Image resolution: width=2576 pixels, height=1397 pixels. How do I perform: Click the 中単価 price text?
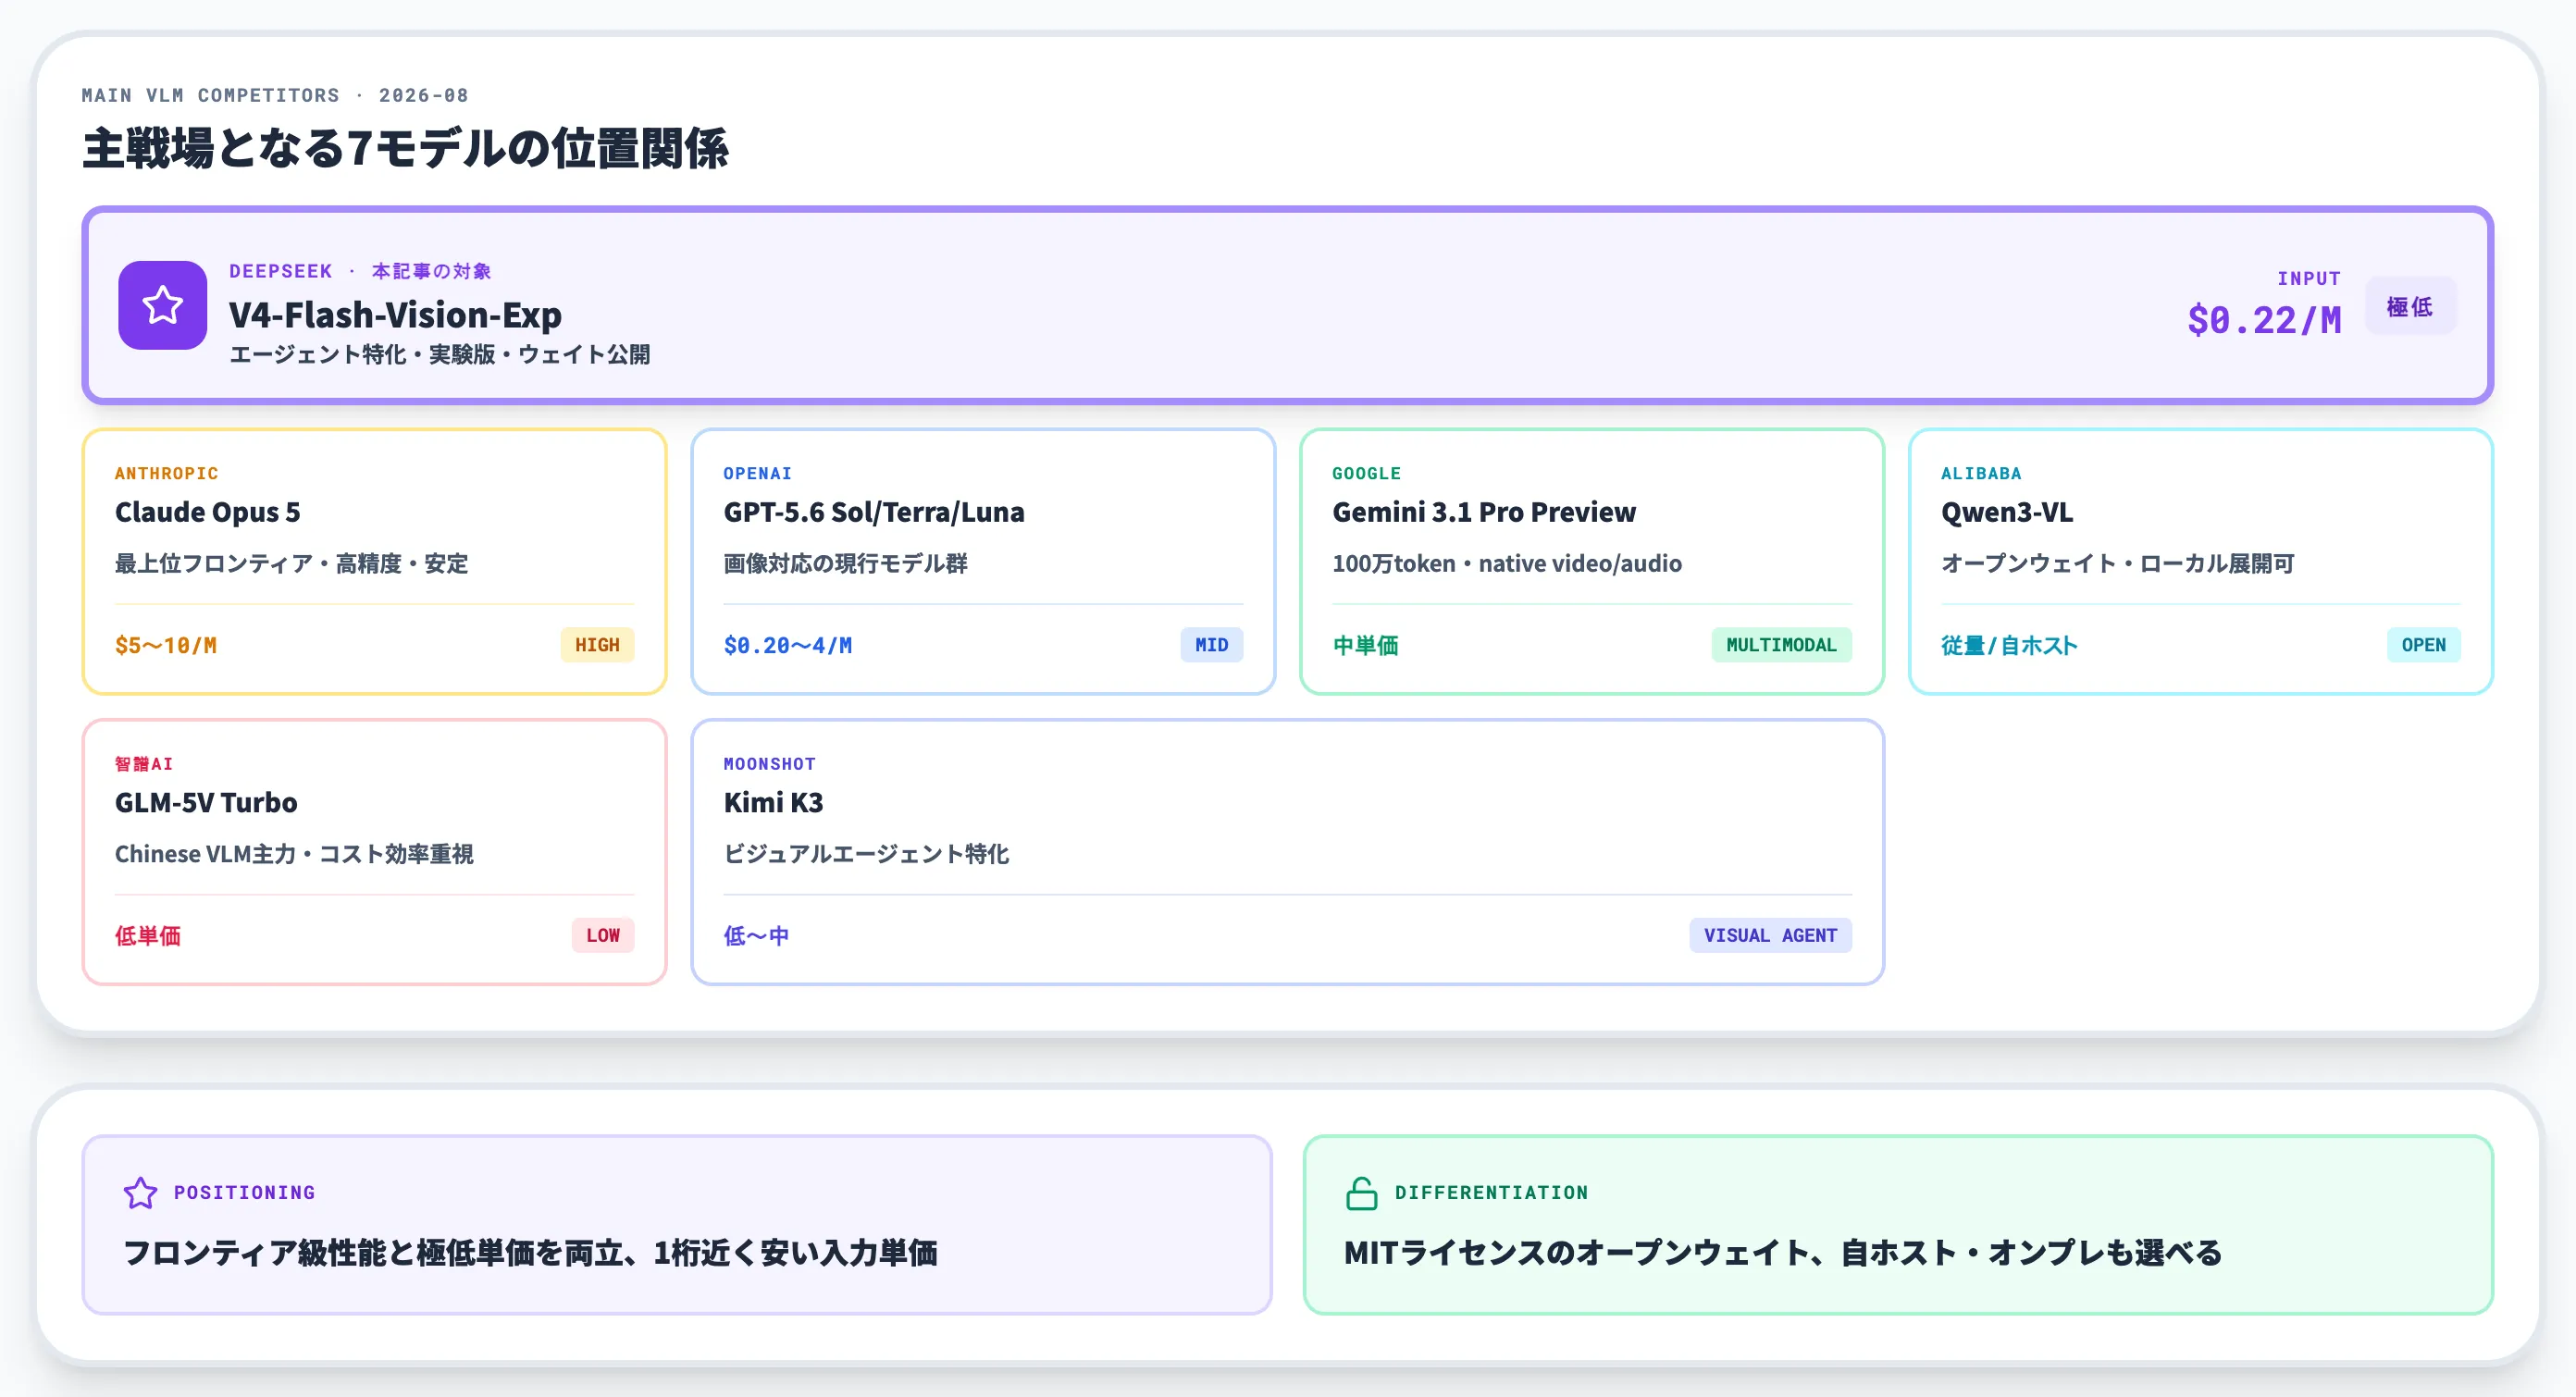1365,645
